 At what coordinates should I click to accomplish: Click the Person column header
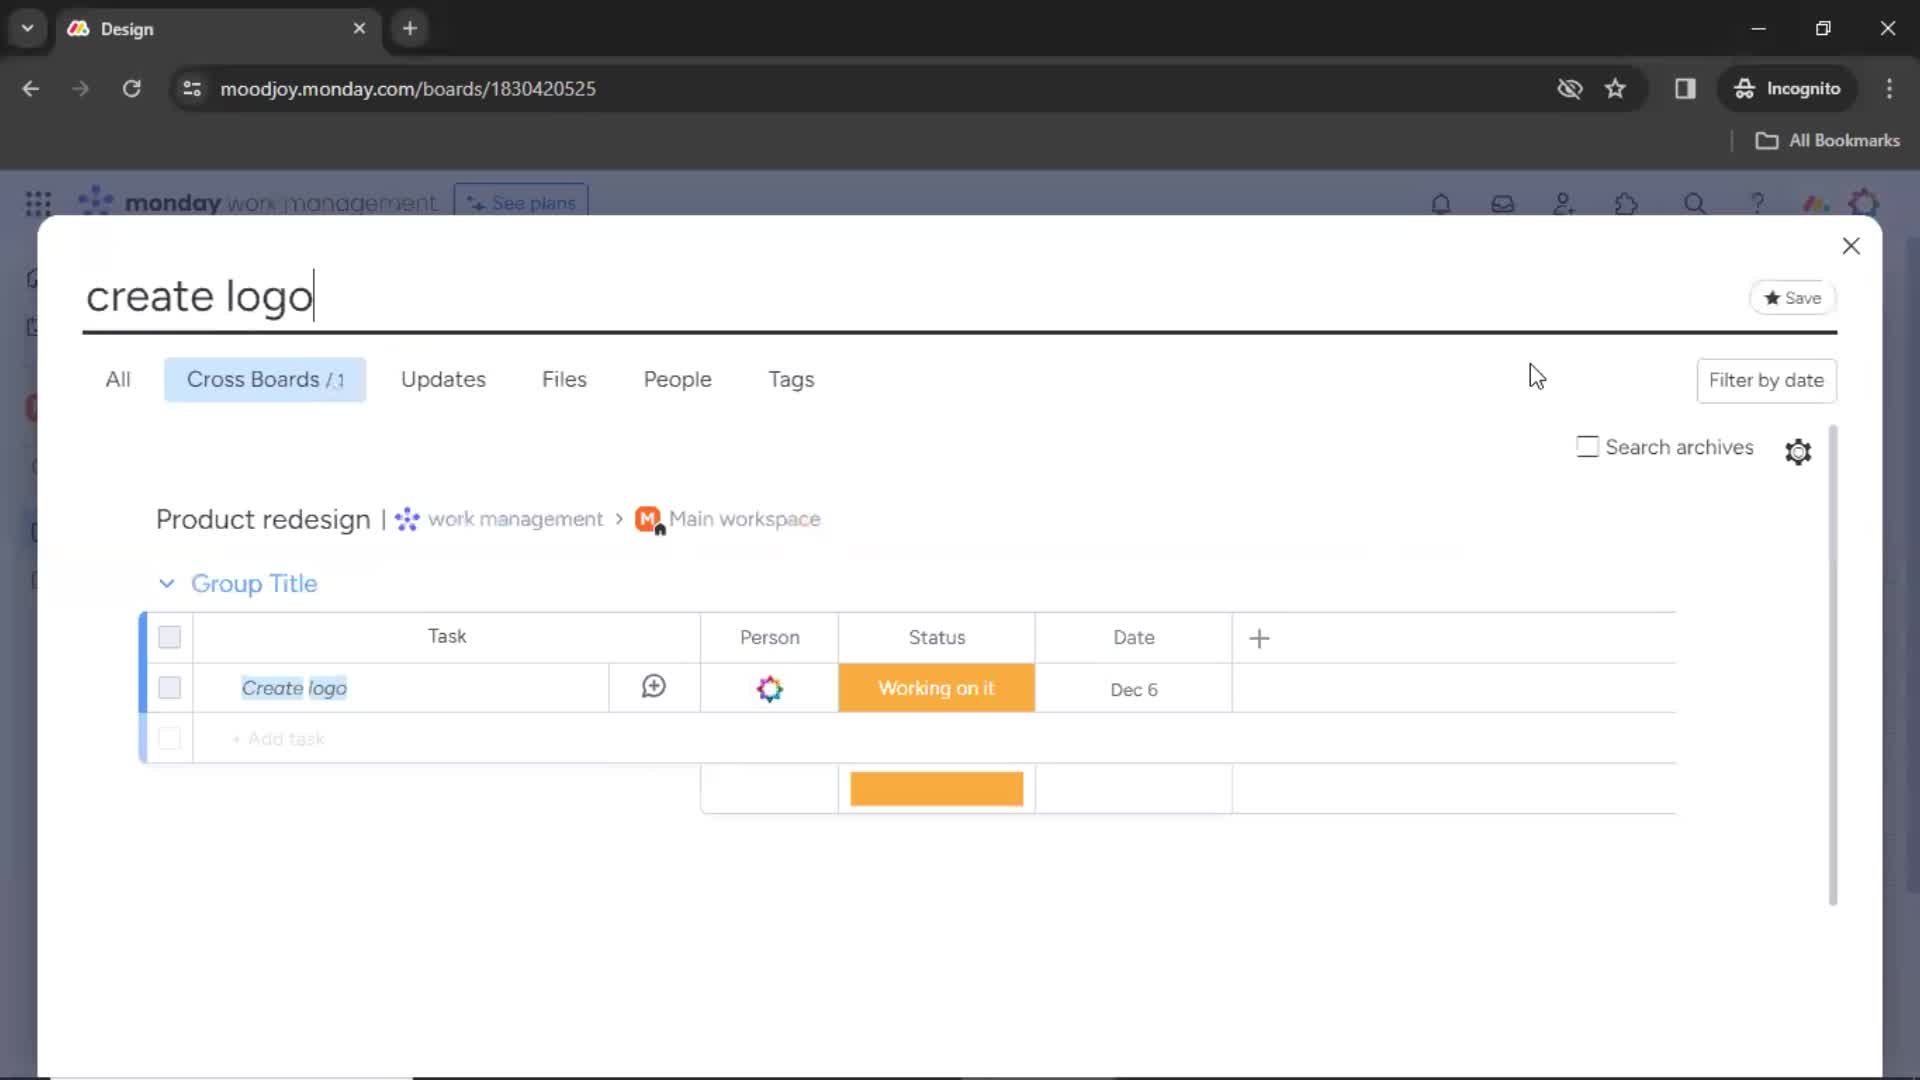point(770,638)
